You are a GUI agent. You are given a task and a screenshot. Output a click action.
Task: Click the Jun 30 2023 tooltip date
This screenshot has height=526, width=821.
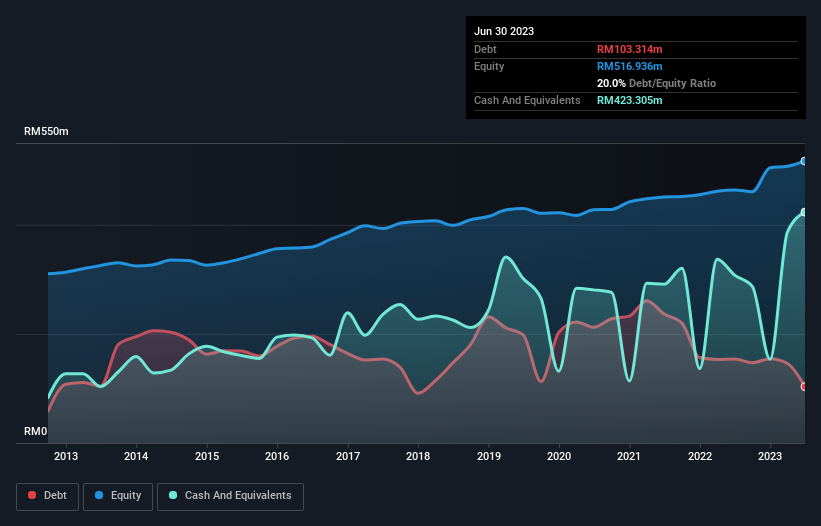[x=504, y=31]
